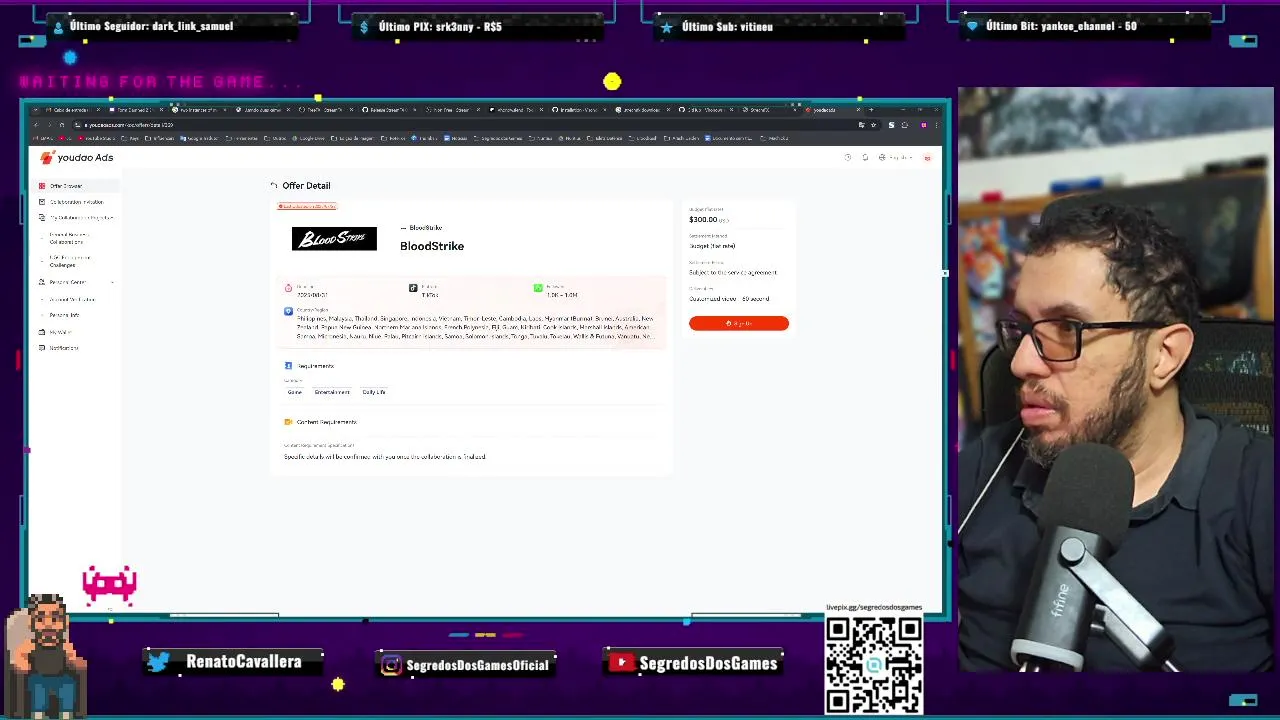The height and width of the screenshot is (720, 1280).
Task: Open Personal Info in the sidebar
Action: coord(64,315)
